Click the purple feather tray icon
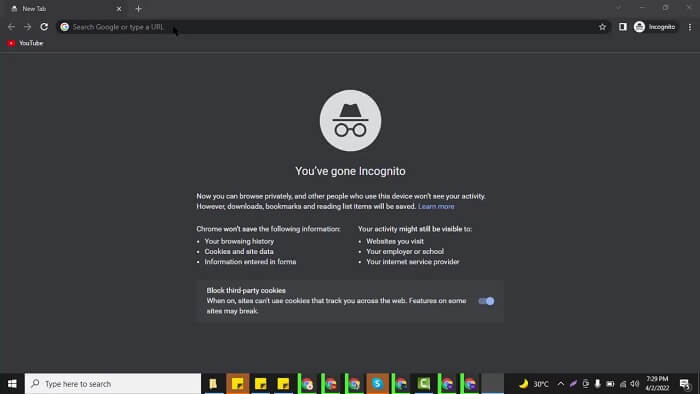Image resolution: width=700 pixels, height=394 pixels. [573, 384]
